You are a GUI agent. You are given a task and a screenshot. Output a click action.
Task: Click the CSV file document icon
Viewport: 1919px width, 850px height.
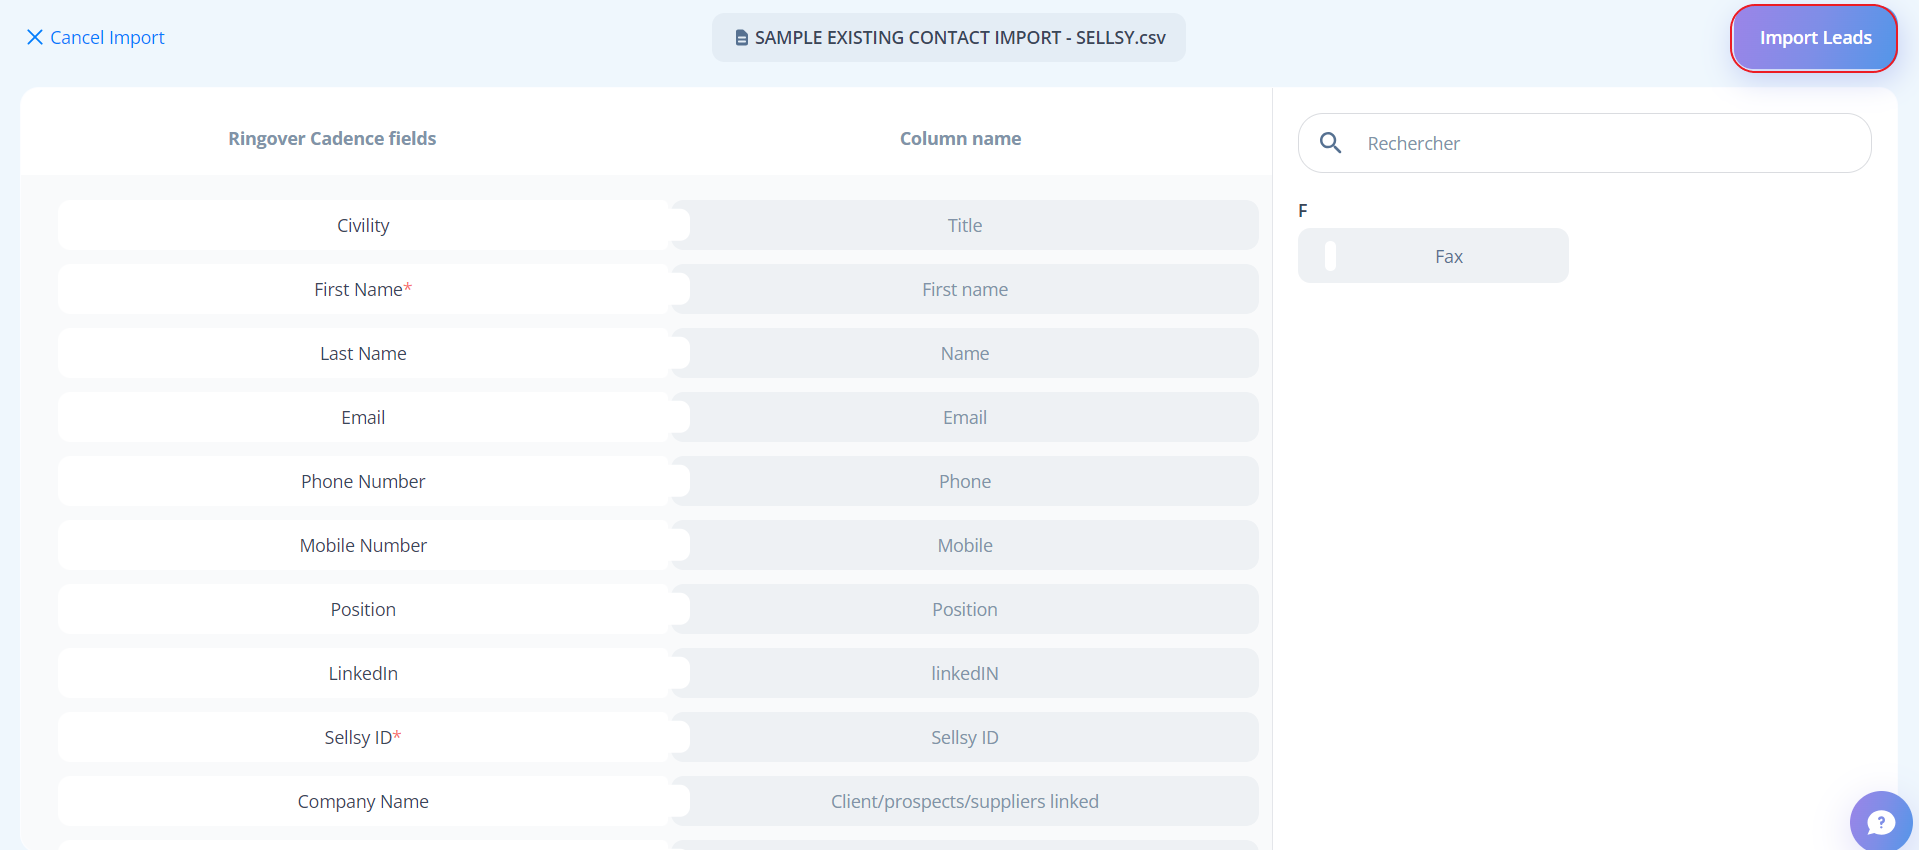tap(741, 37)
